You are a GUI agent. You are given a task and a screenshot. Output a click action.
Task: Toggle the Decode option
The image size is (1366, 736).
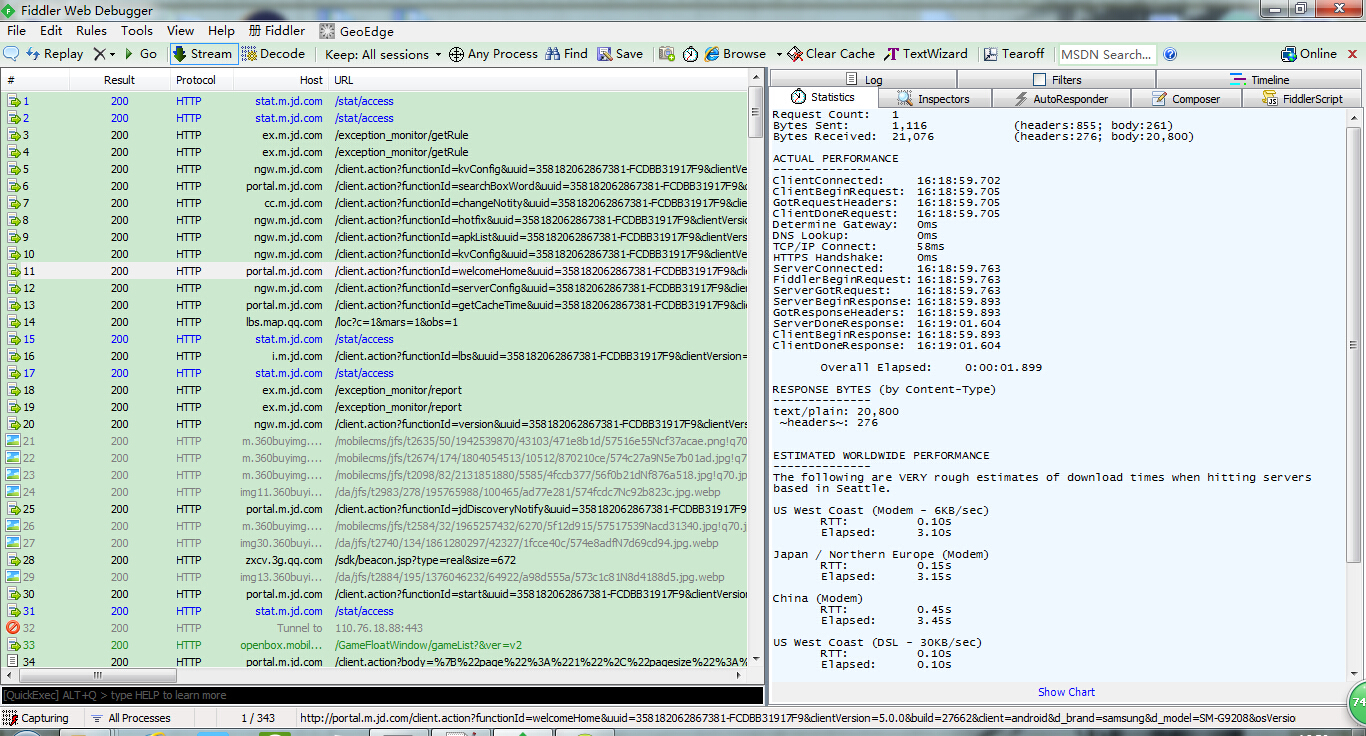point(273,54)
